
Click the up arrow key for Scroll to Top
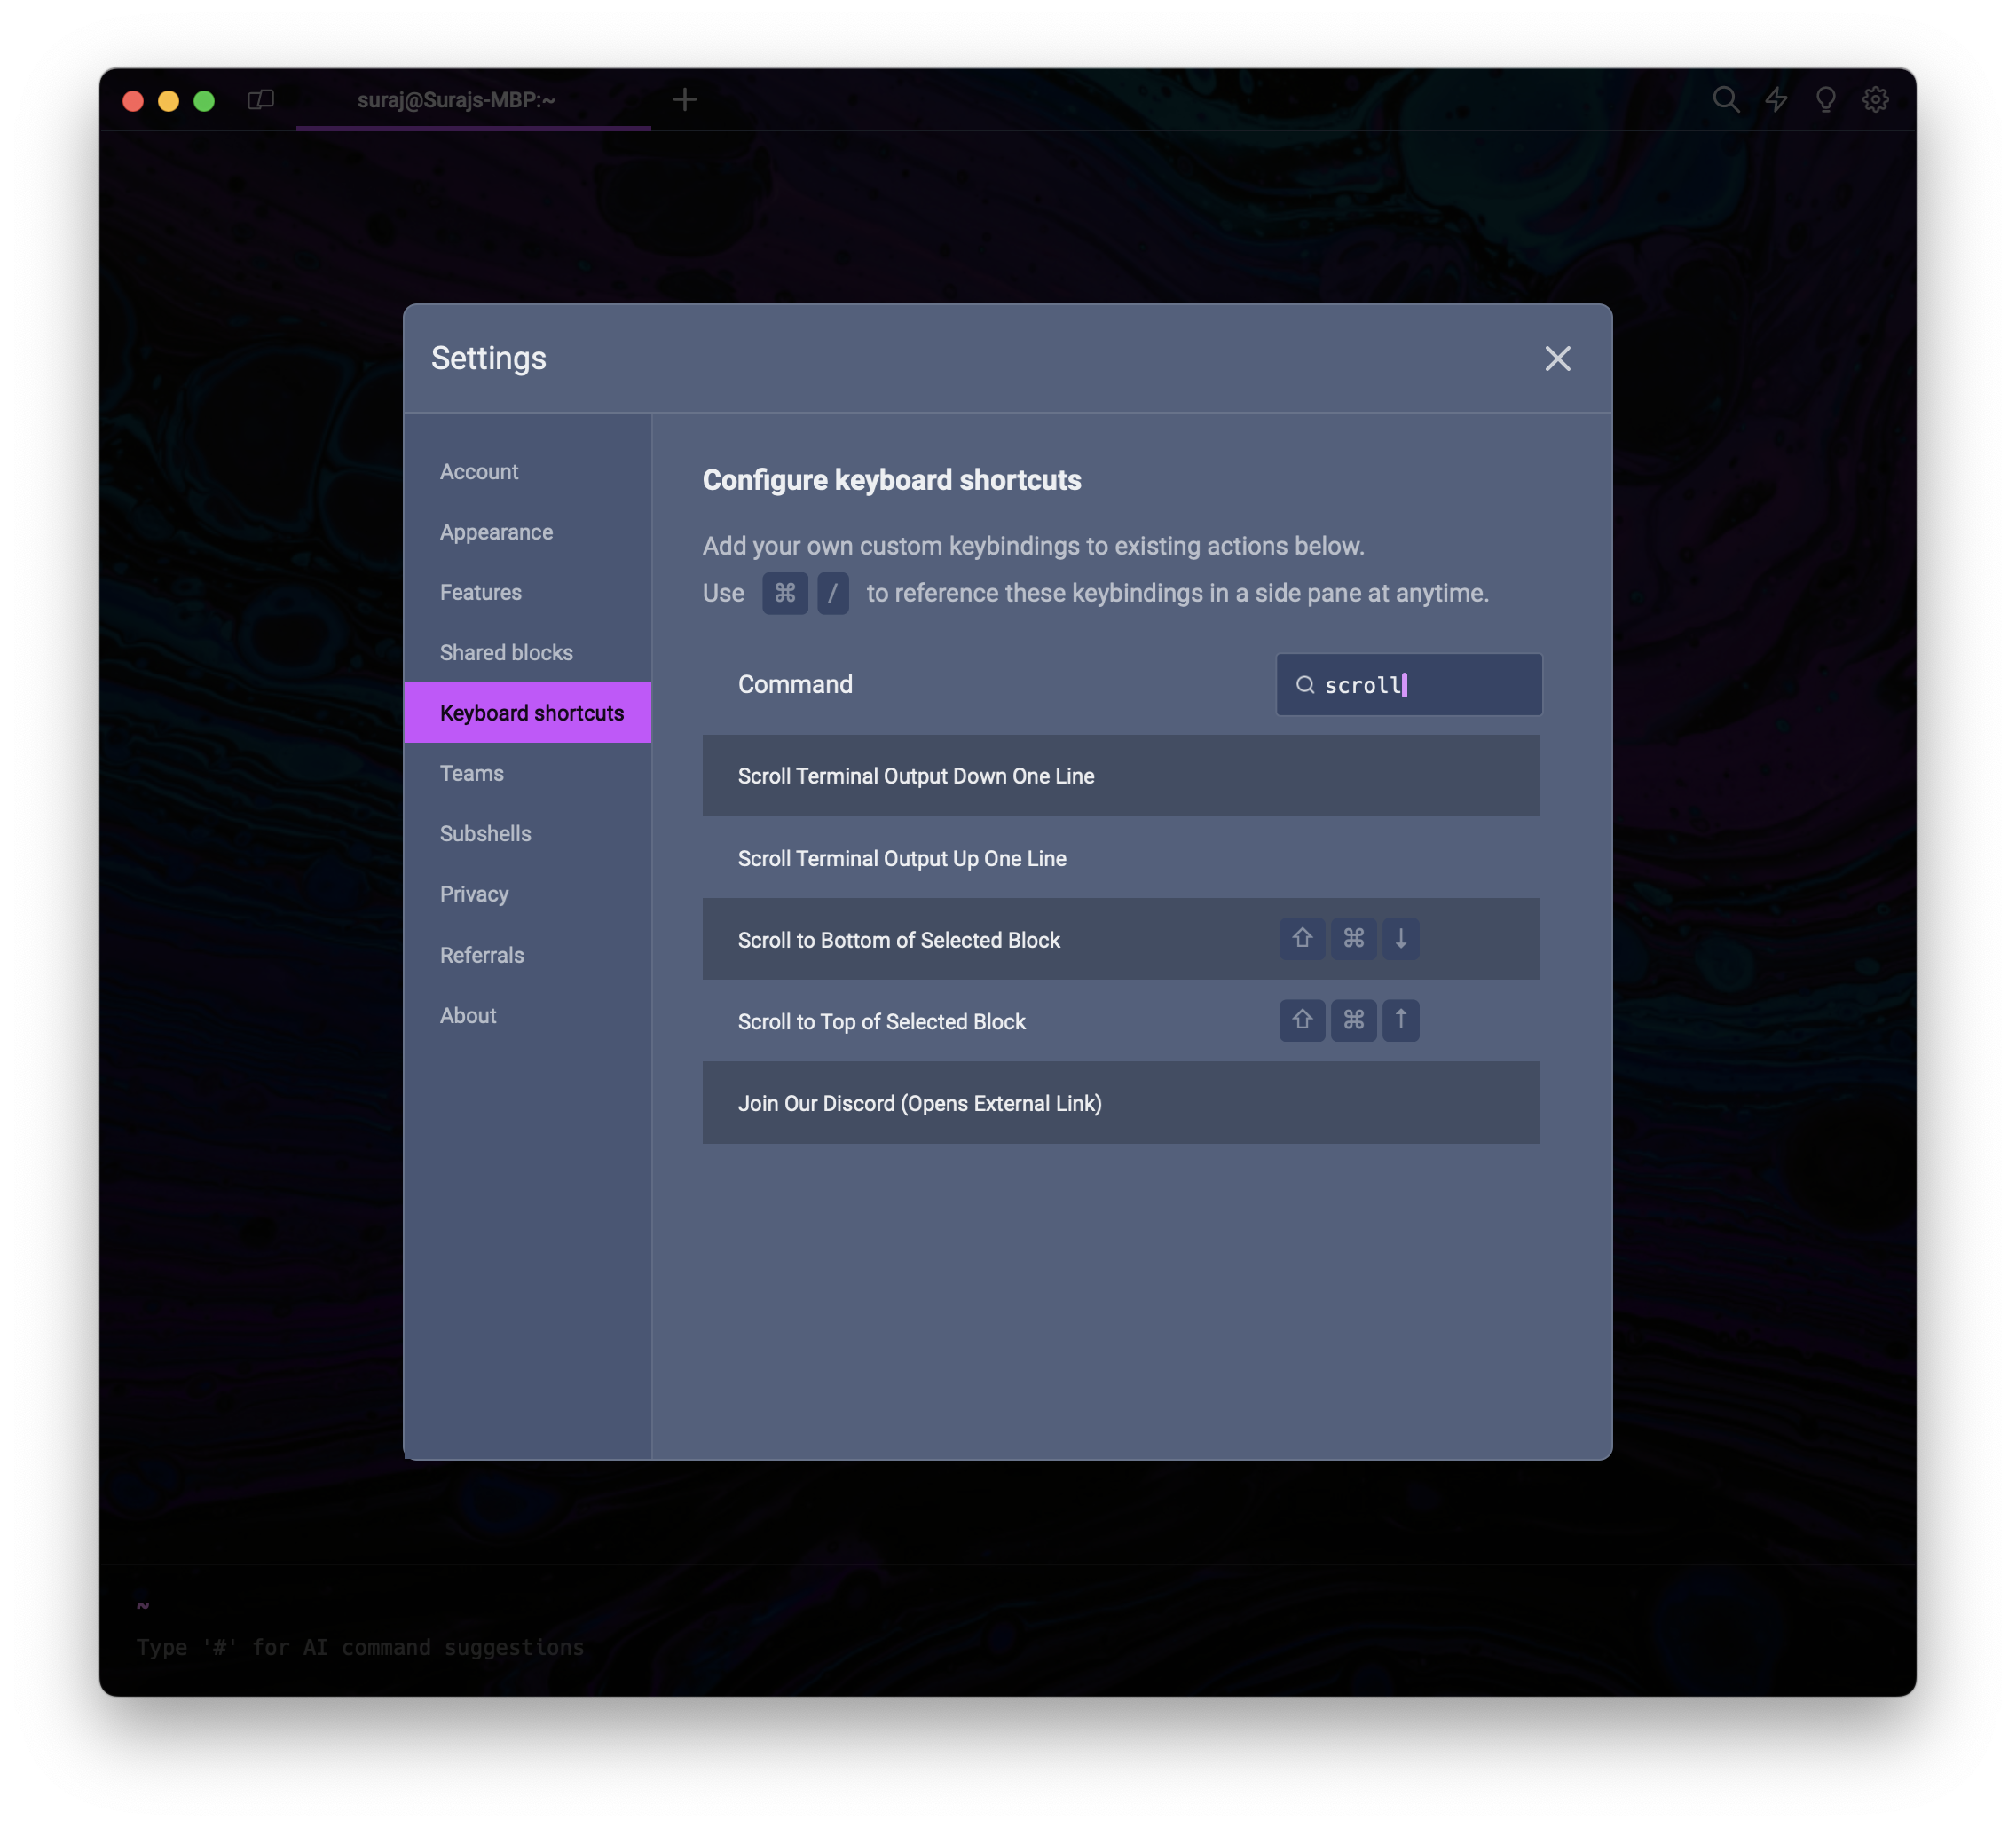pos(1401,1020)
